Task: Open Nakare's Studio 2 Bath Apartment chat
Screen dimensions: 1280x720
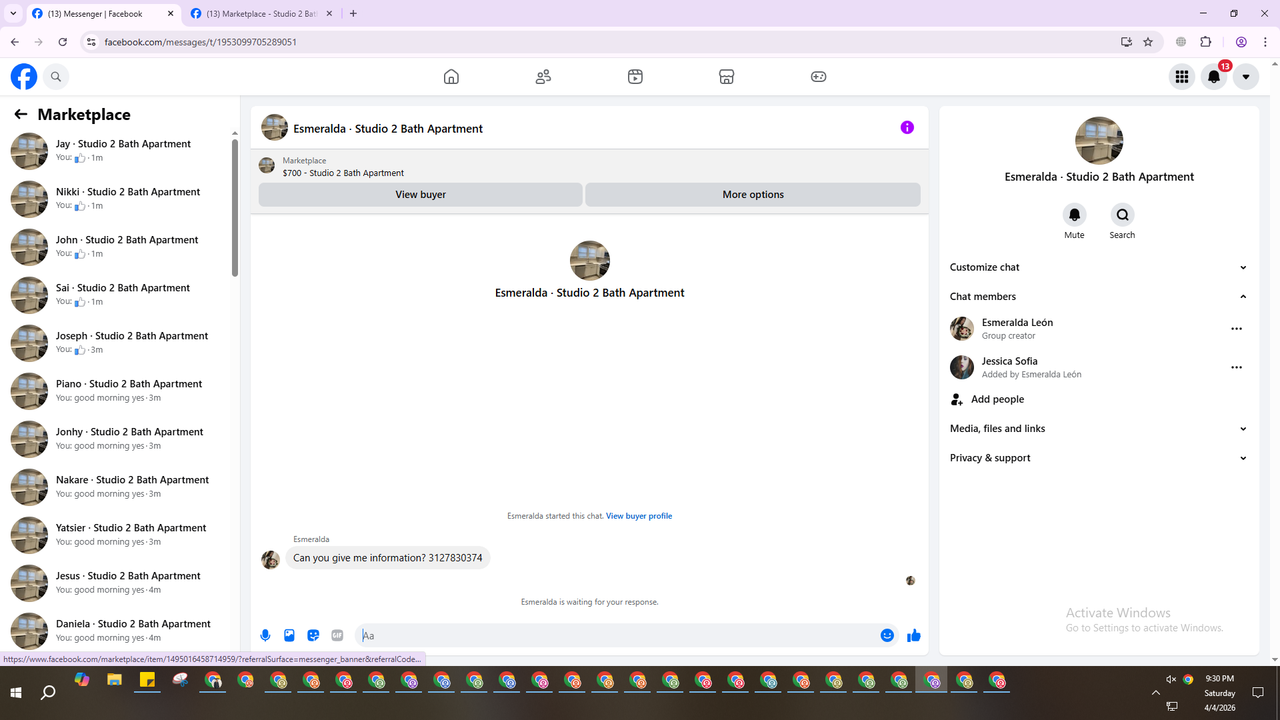Action: coord(119,487)
